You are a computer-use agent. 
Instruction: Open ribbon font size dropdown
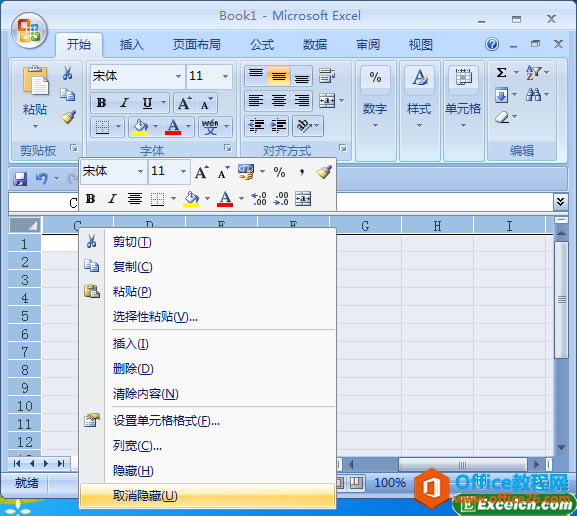225,76
